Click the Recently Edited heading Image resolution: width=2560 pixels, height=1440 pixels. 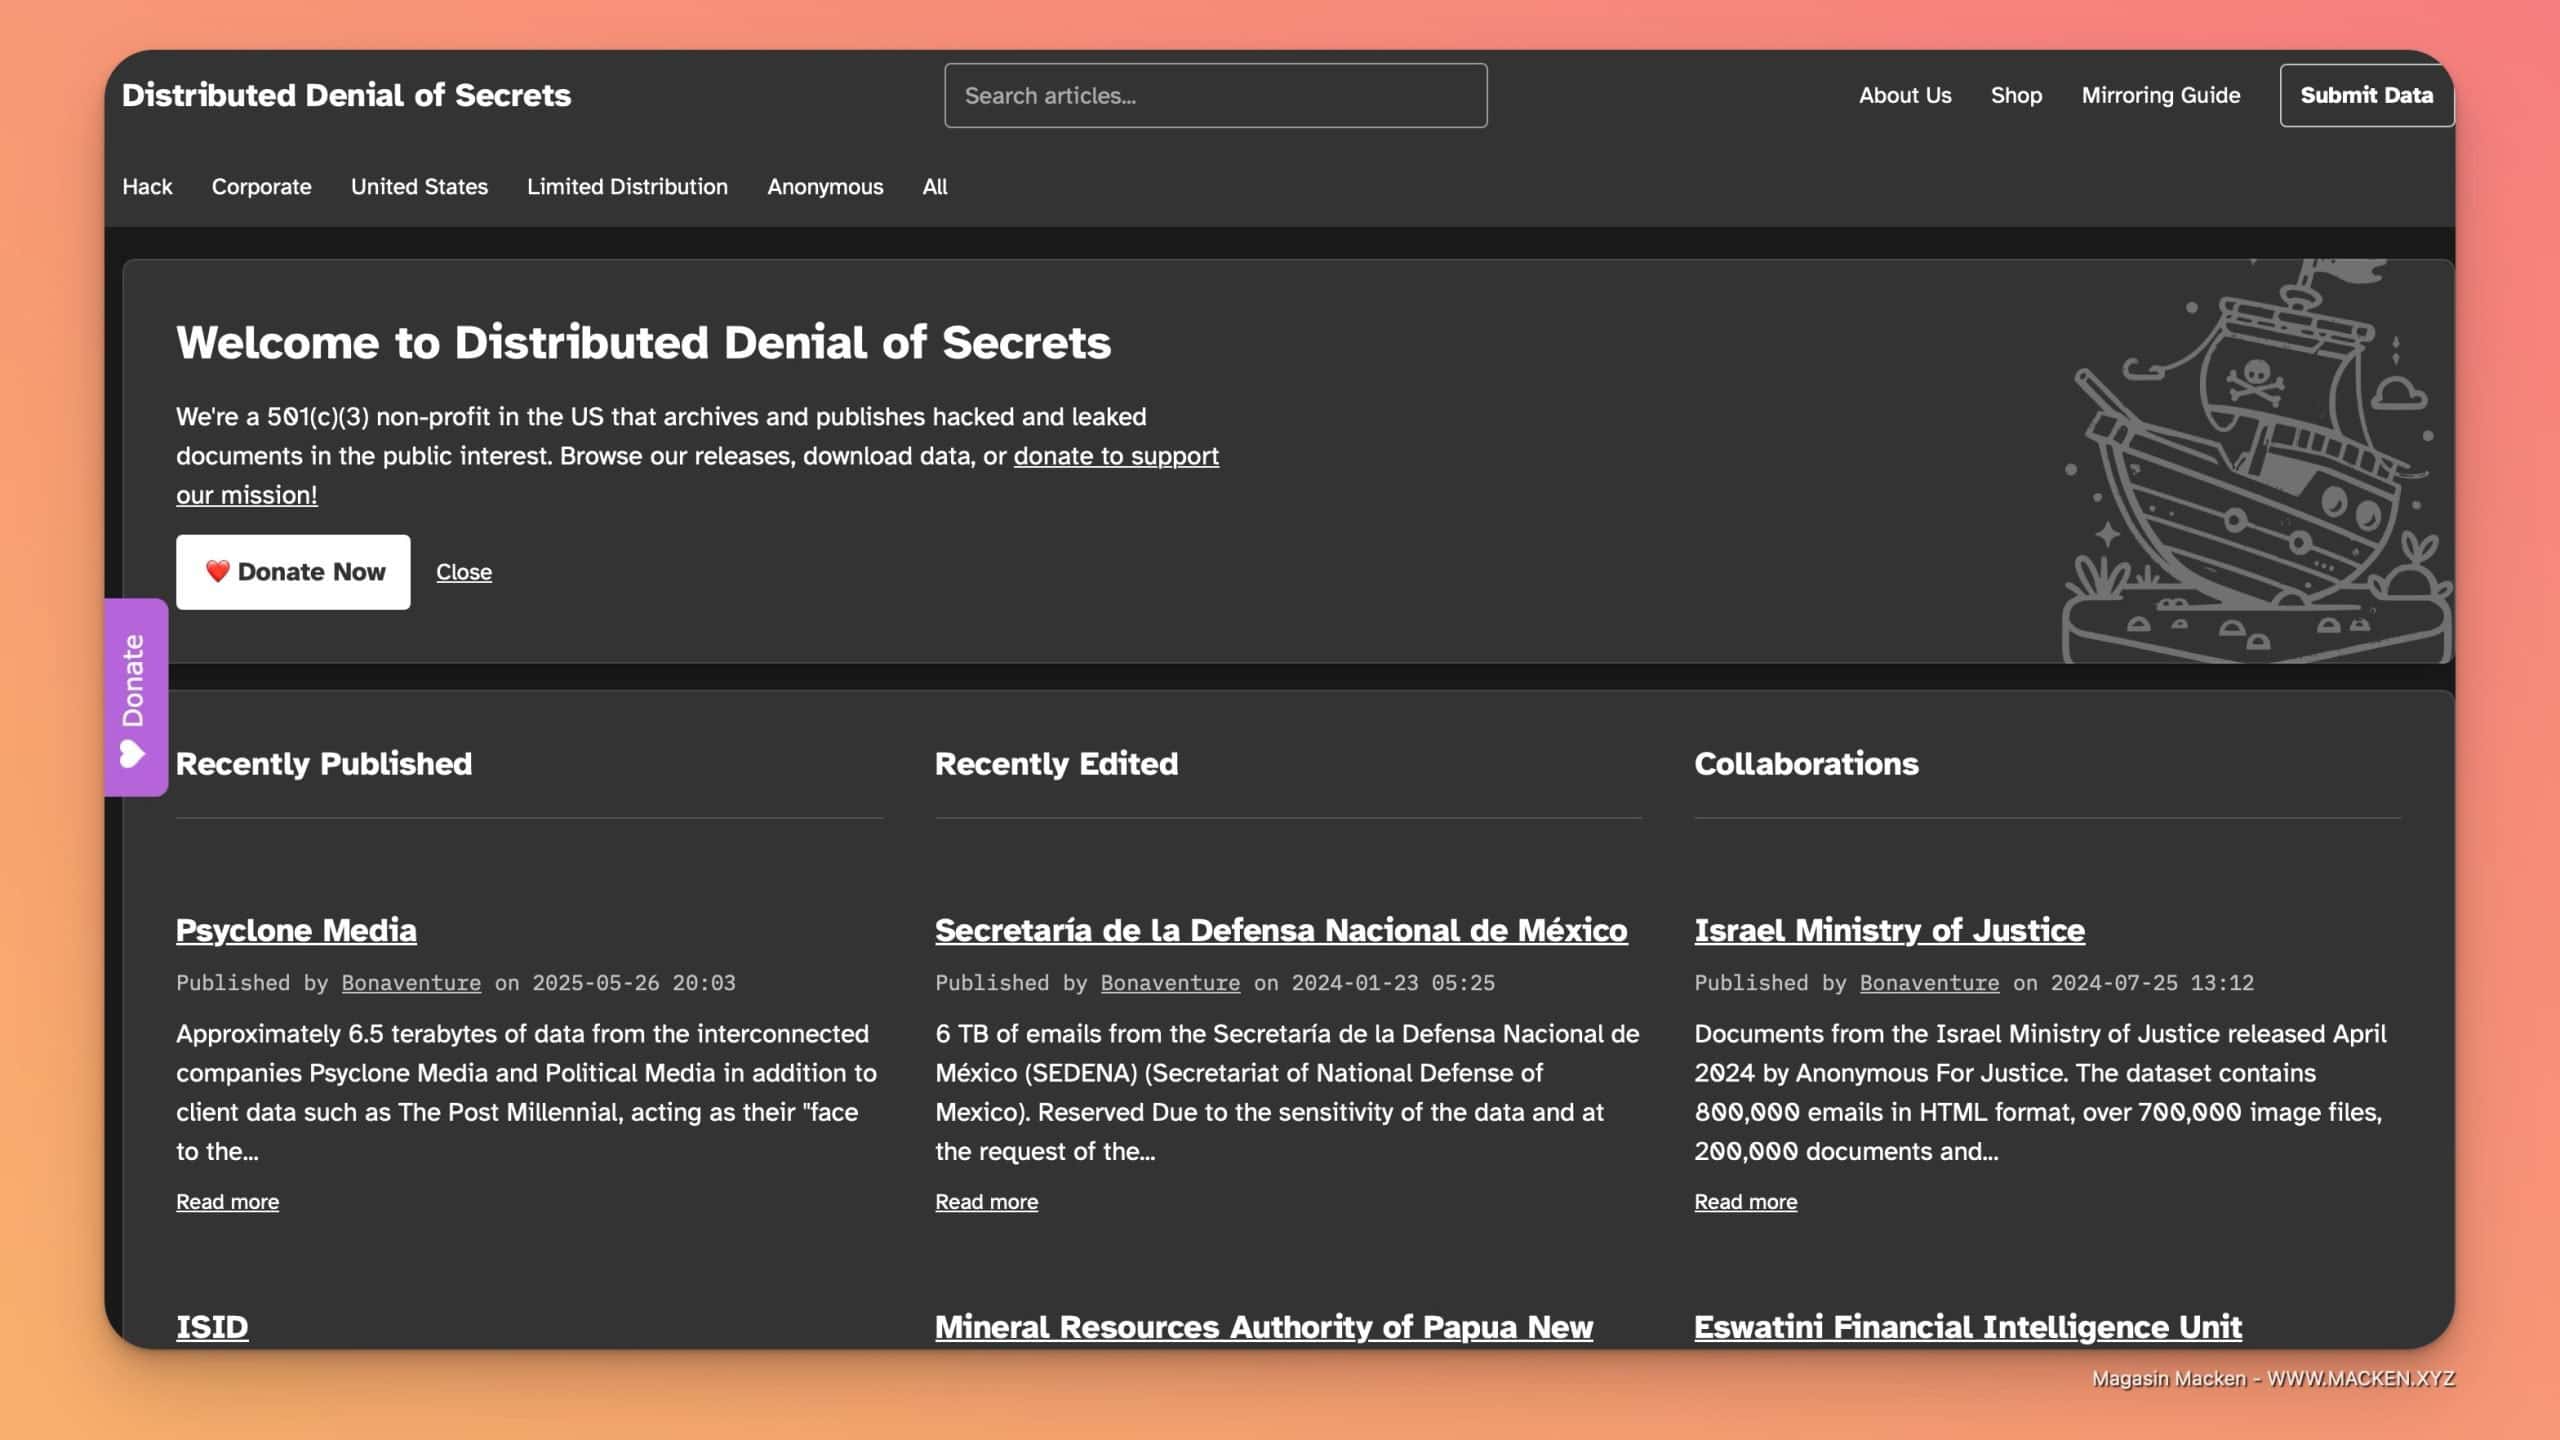1056,764
